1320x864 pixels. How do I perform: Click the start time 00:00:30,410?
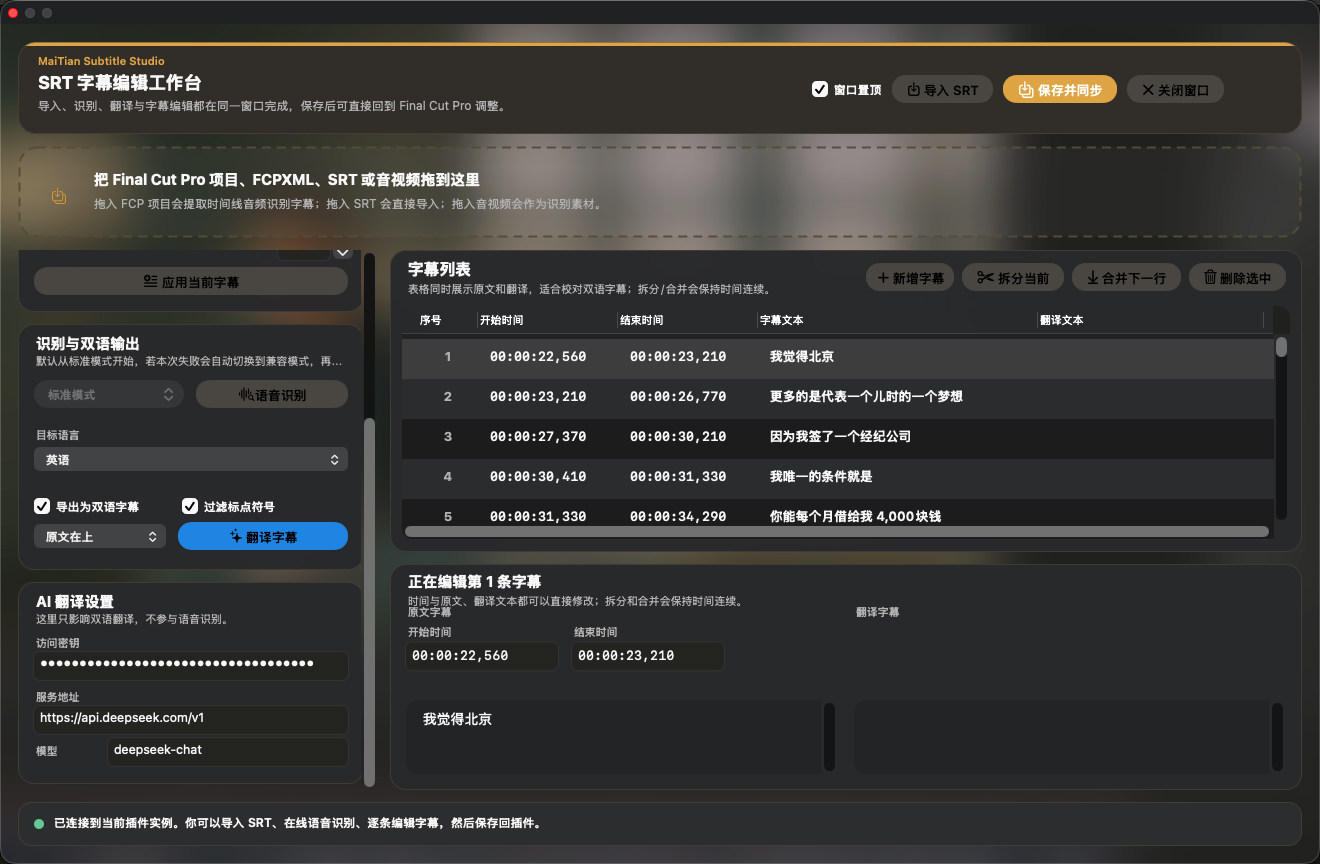click(538, 477)
